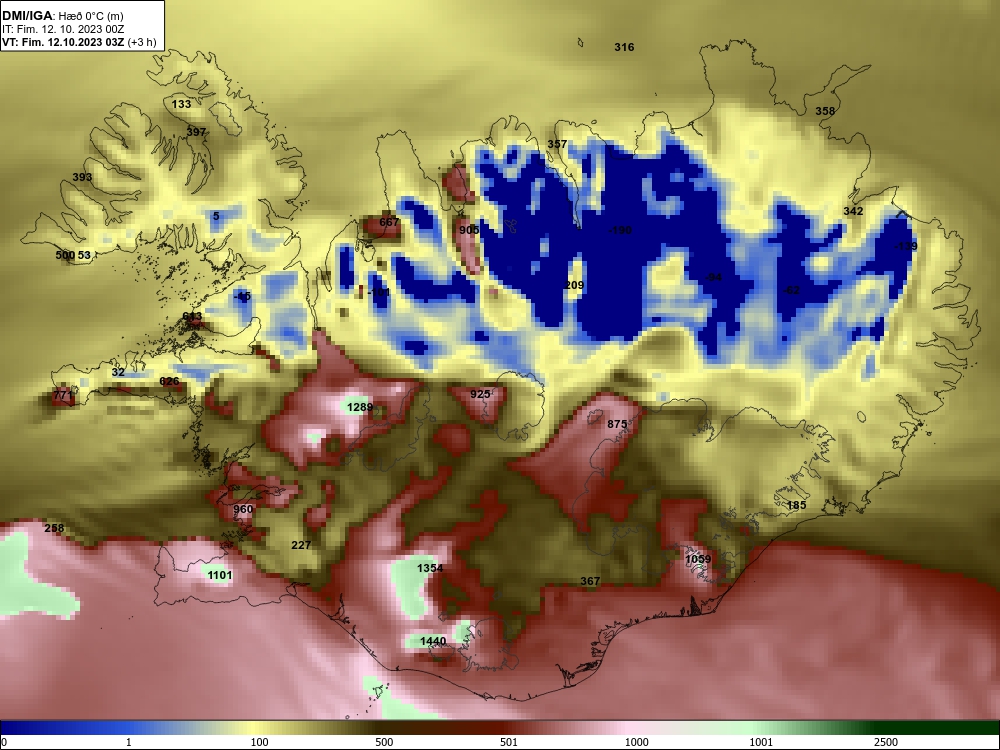Click the map value 771

coord(63,395)
